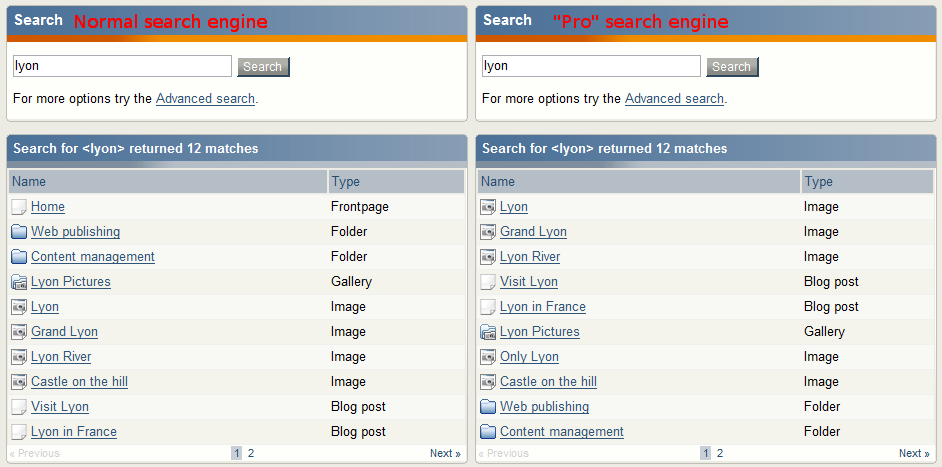The image size is (942, 467).
Task: Focus the right Pro search text field
Action: tap(591, 66)
